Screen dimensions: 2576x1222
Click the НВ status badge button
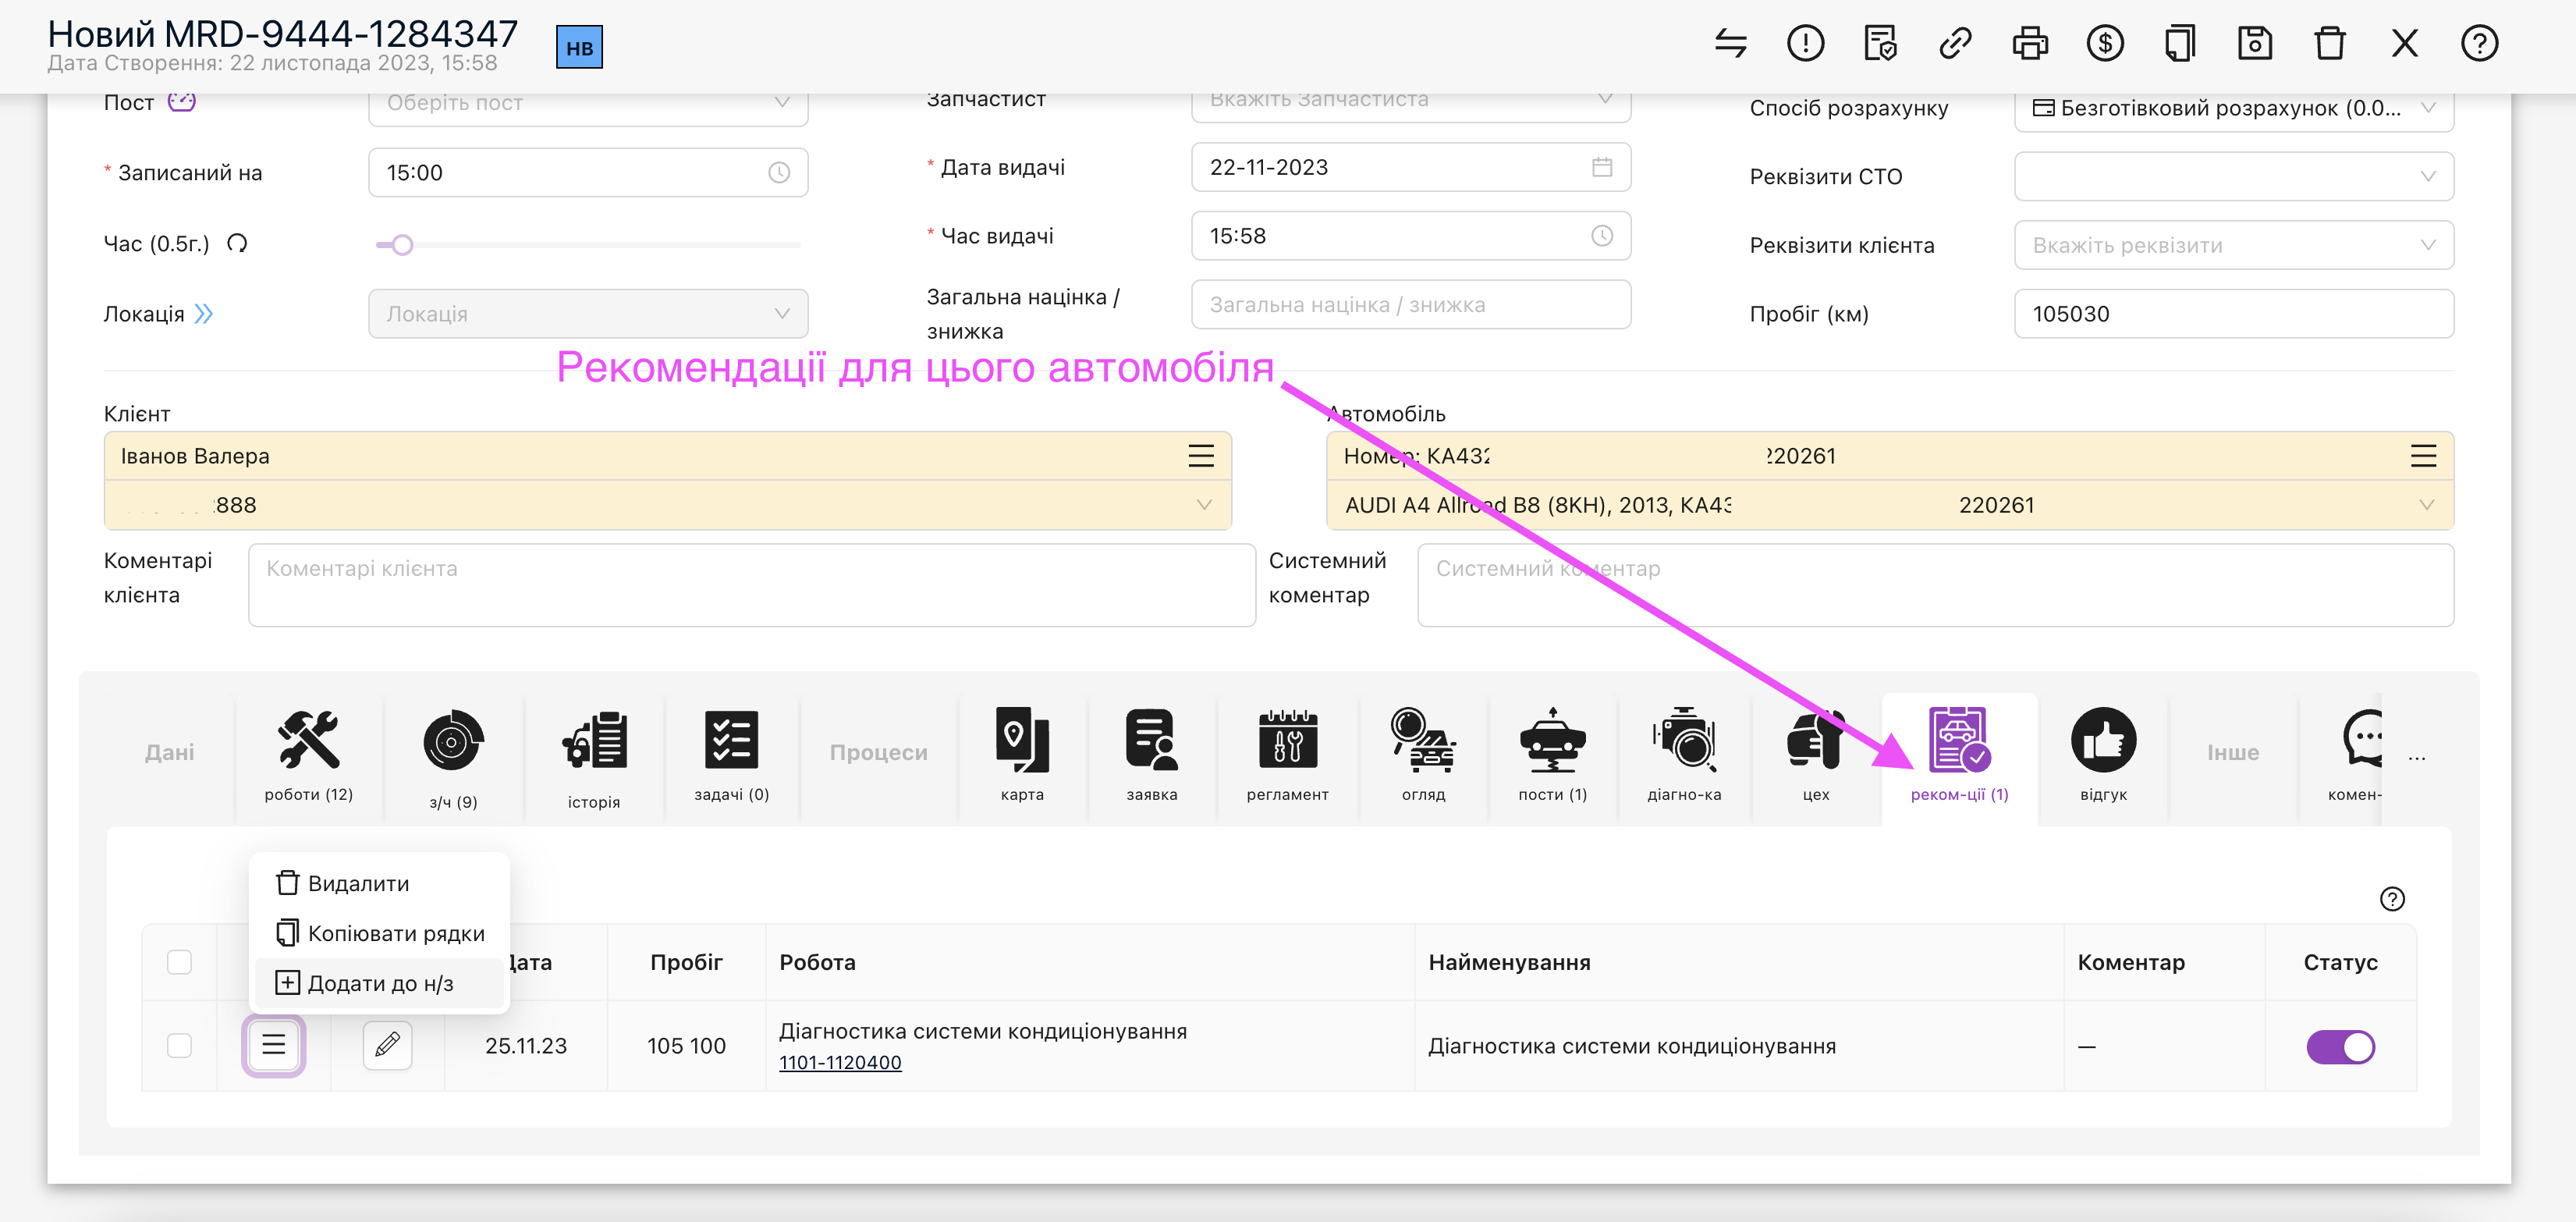[x=580, y=48]
